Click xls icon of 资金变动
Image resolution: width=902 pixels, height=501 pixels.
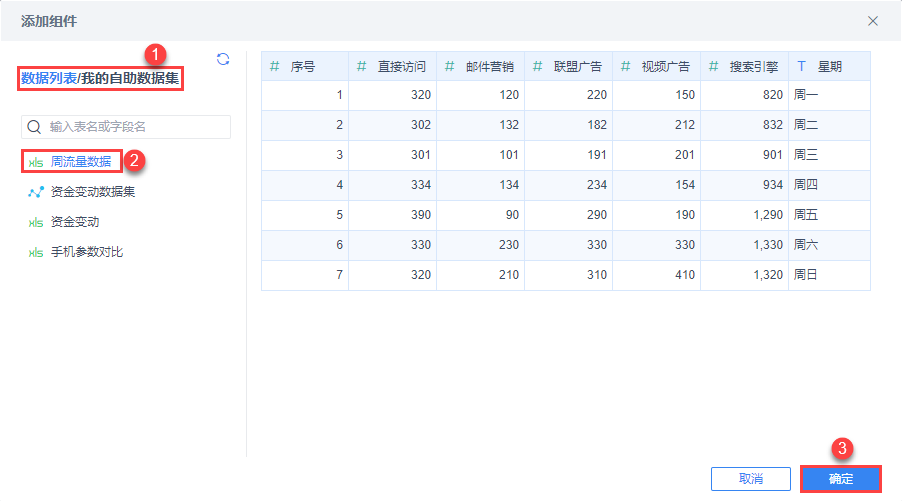pos(36,223)
